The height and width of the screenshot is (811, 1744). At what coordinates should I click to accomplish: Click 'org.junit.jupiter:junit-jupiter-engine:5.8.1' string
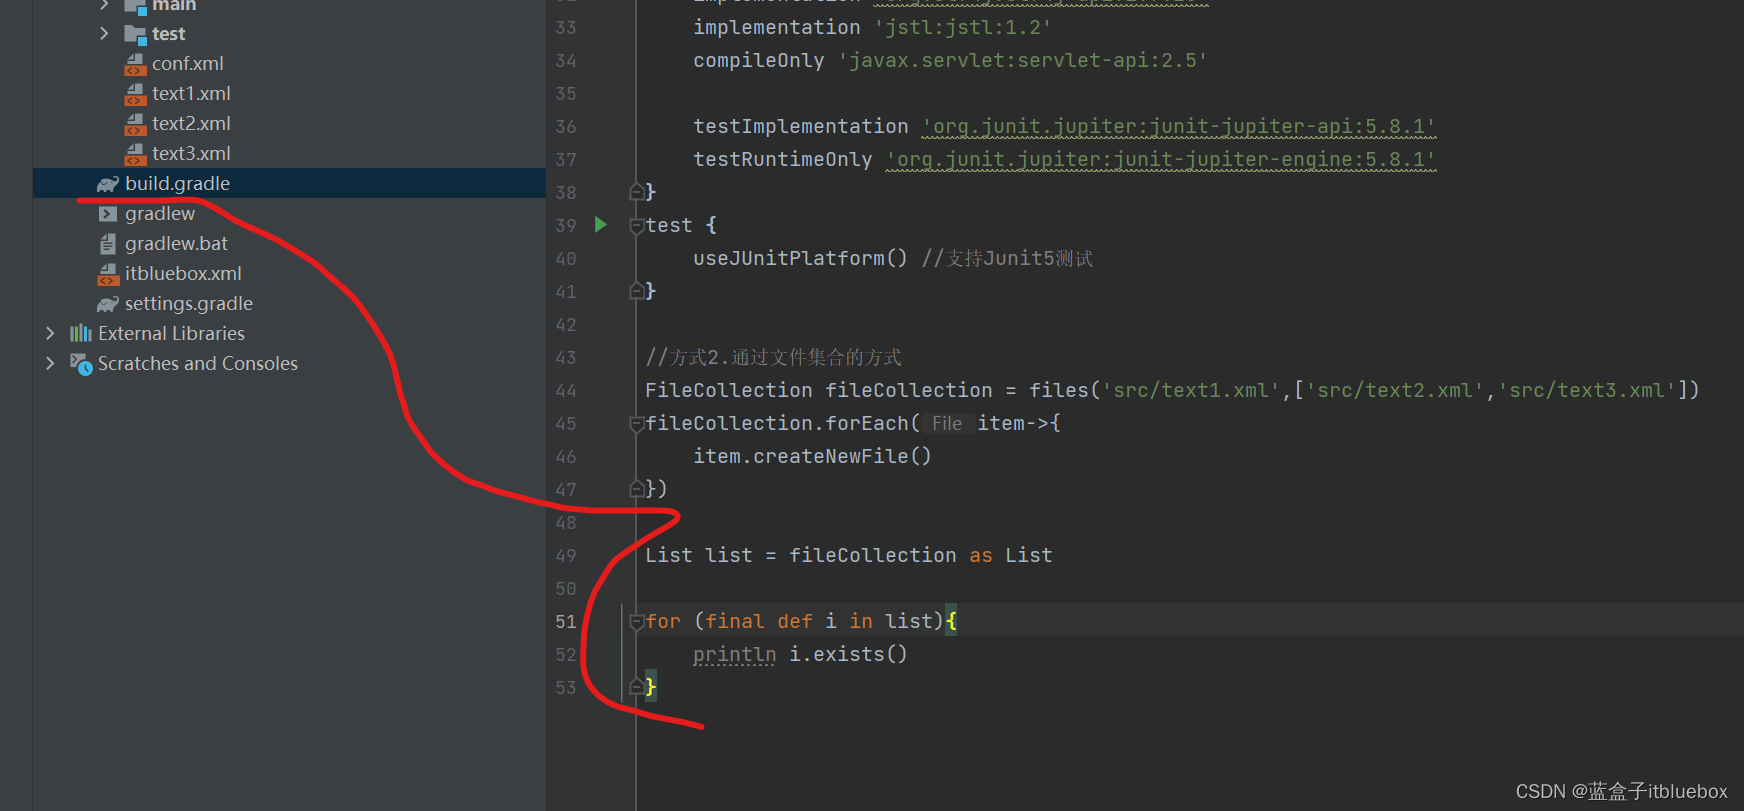tap(1161, 159)
